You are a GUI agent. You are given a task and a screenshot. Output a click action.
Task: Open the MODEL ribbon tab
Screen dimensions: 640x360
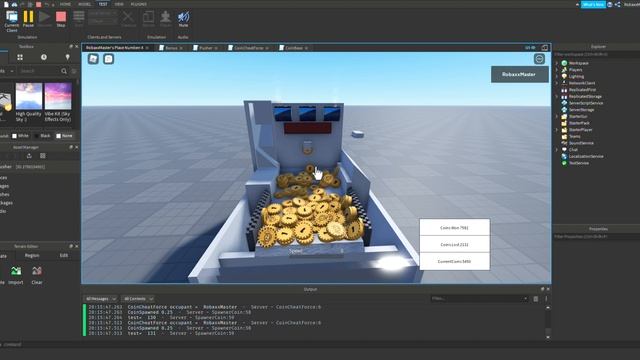tap(84, 4)
